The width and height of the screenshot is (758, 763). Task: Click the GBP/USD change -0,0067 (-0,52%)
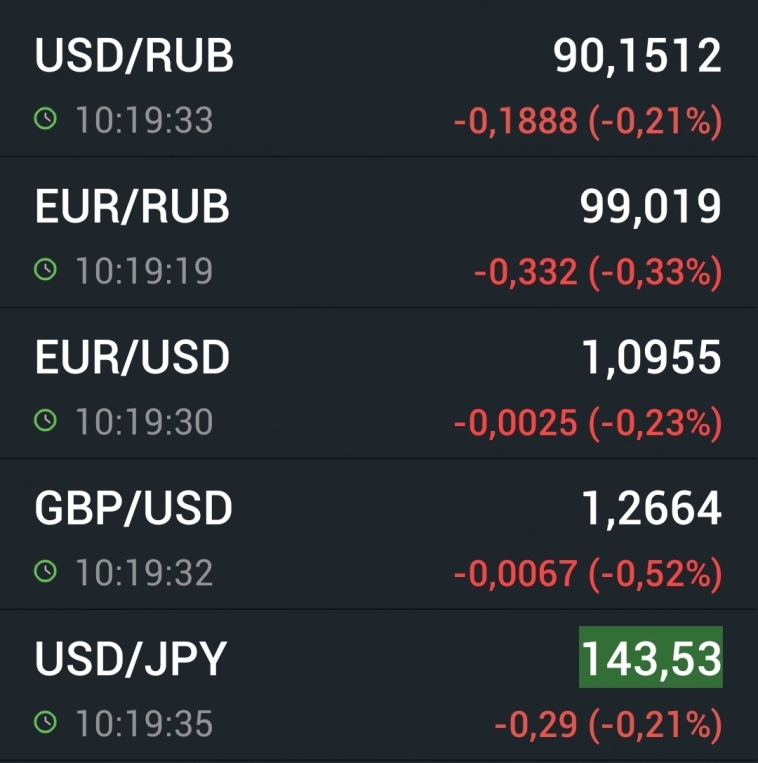(587, 572)
